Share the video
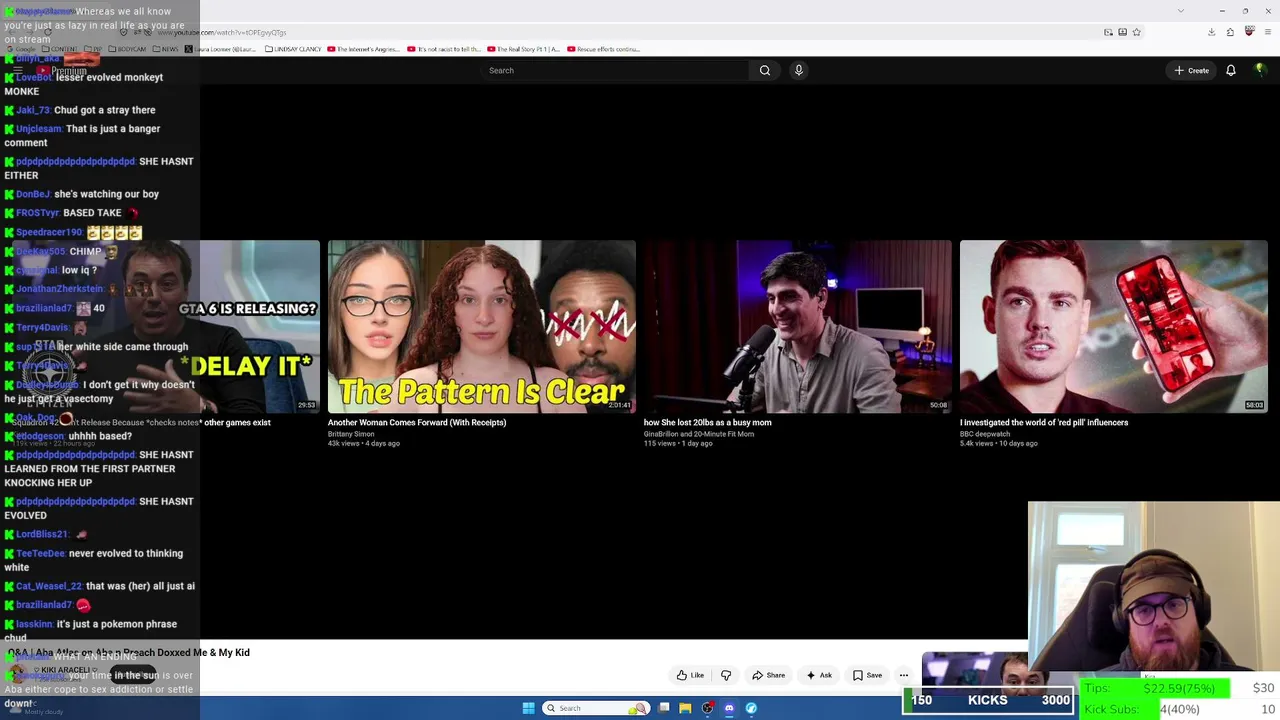 769,675
